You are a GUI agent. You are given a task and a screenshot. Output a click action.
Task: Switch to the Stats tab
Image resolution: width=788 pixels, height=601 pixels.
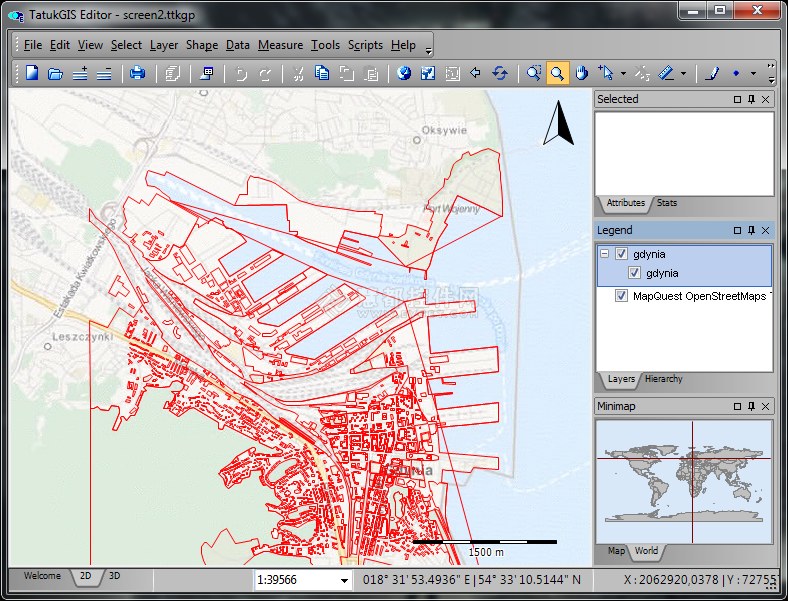(x=666, y=203)
